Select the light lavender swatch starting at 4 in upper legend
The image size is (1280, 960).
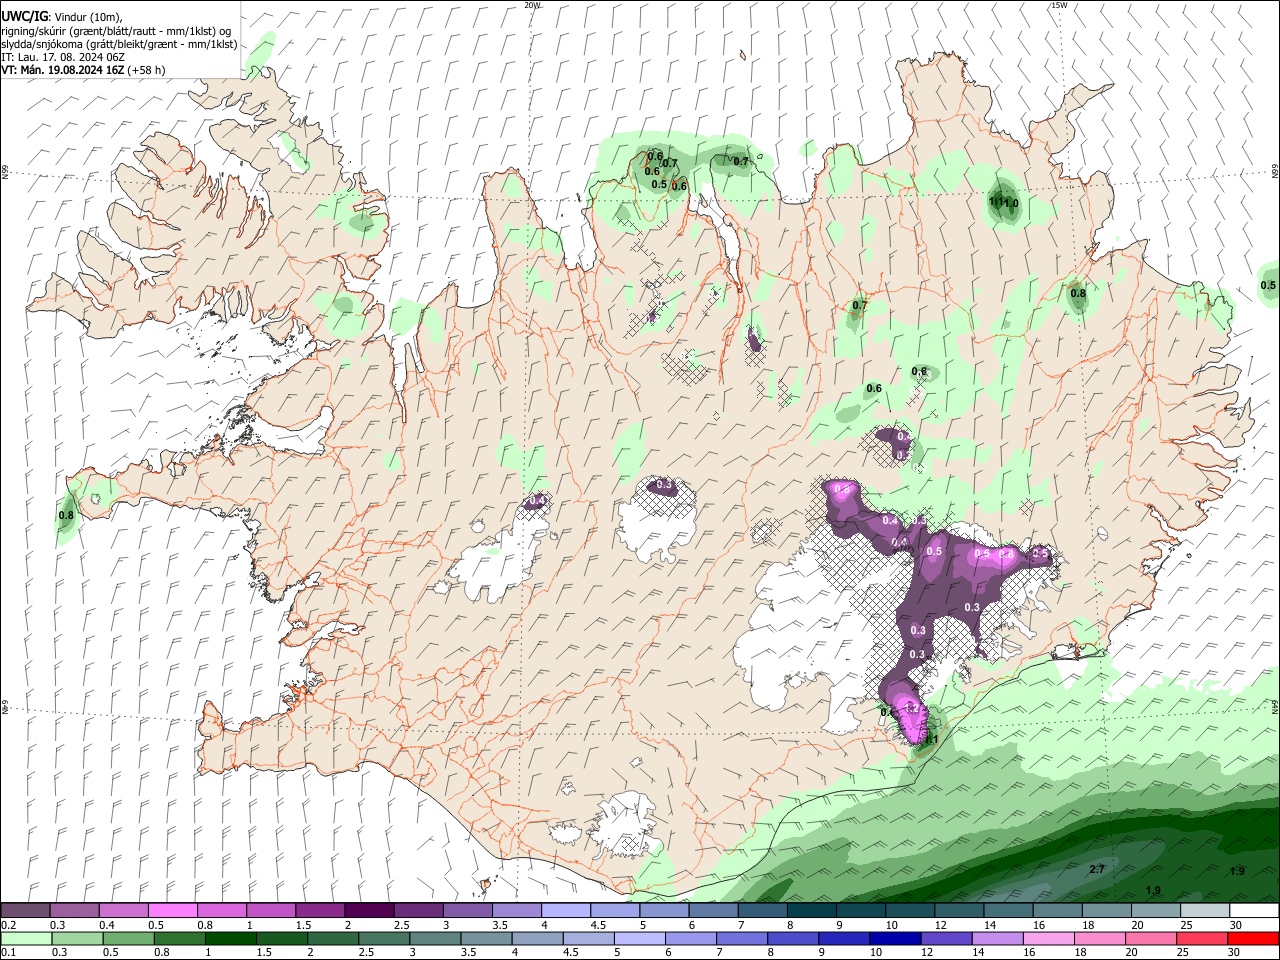click(565, 911)
